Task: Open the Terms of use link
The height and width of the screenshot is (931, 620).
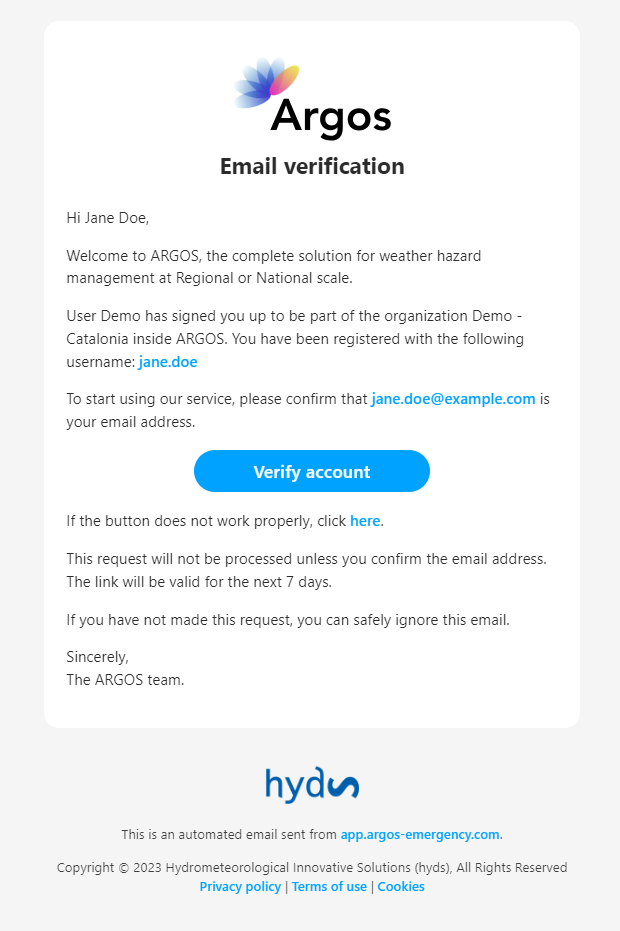Action: click(329, 886)
